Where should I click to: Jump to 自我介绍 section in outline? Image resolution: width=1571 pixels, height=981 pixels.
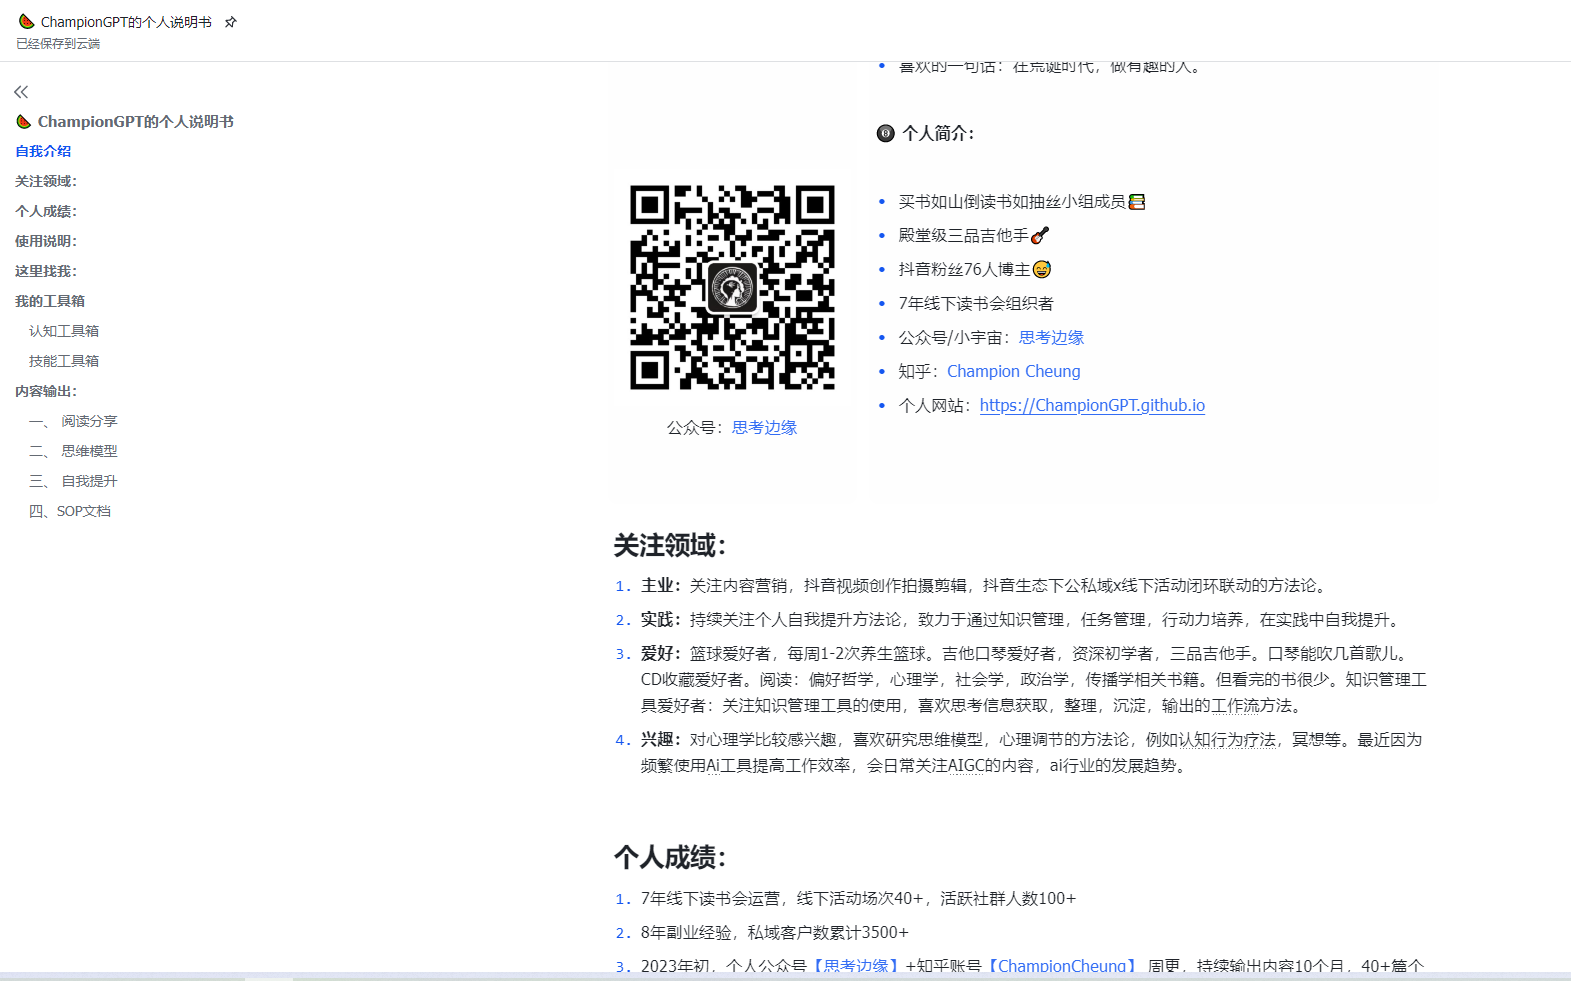43,151
